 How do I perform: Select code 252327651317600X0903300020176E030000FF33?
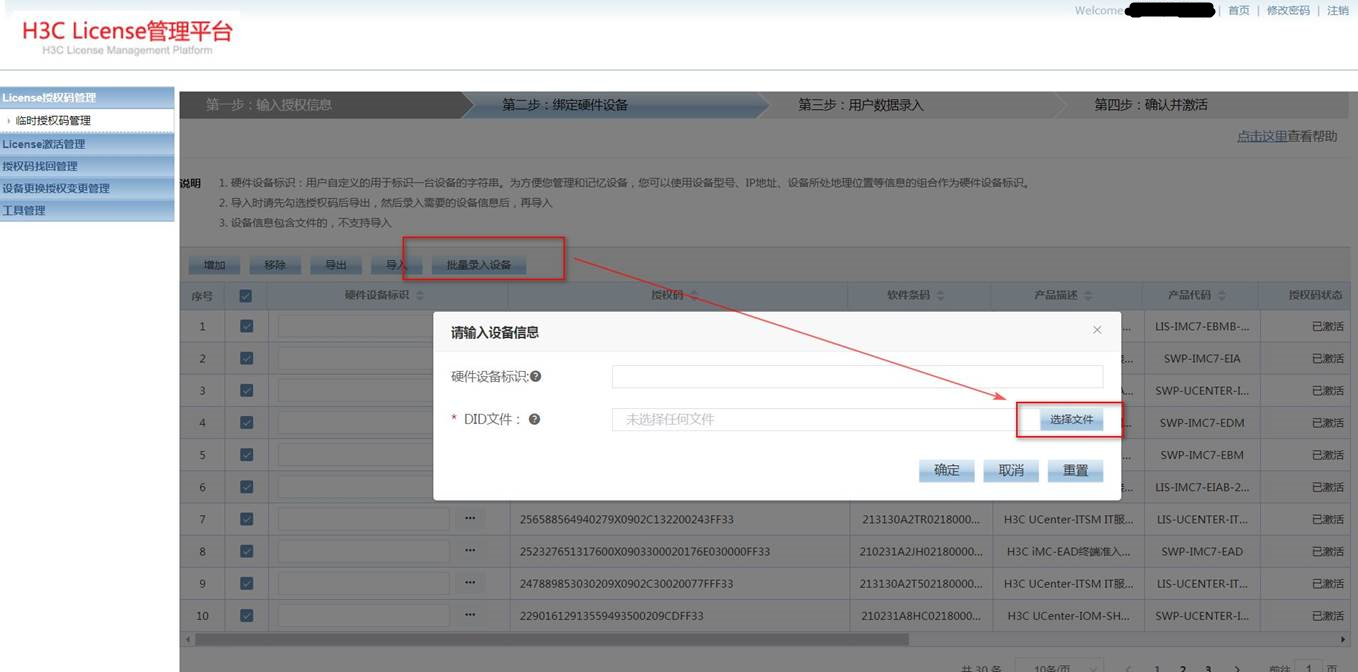(x=645, y=551)
